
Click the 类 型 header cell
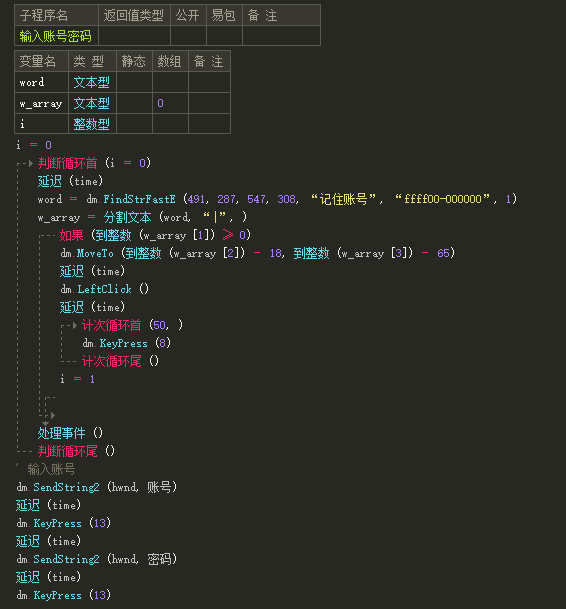(92, 61)
